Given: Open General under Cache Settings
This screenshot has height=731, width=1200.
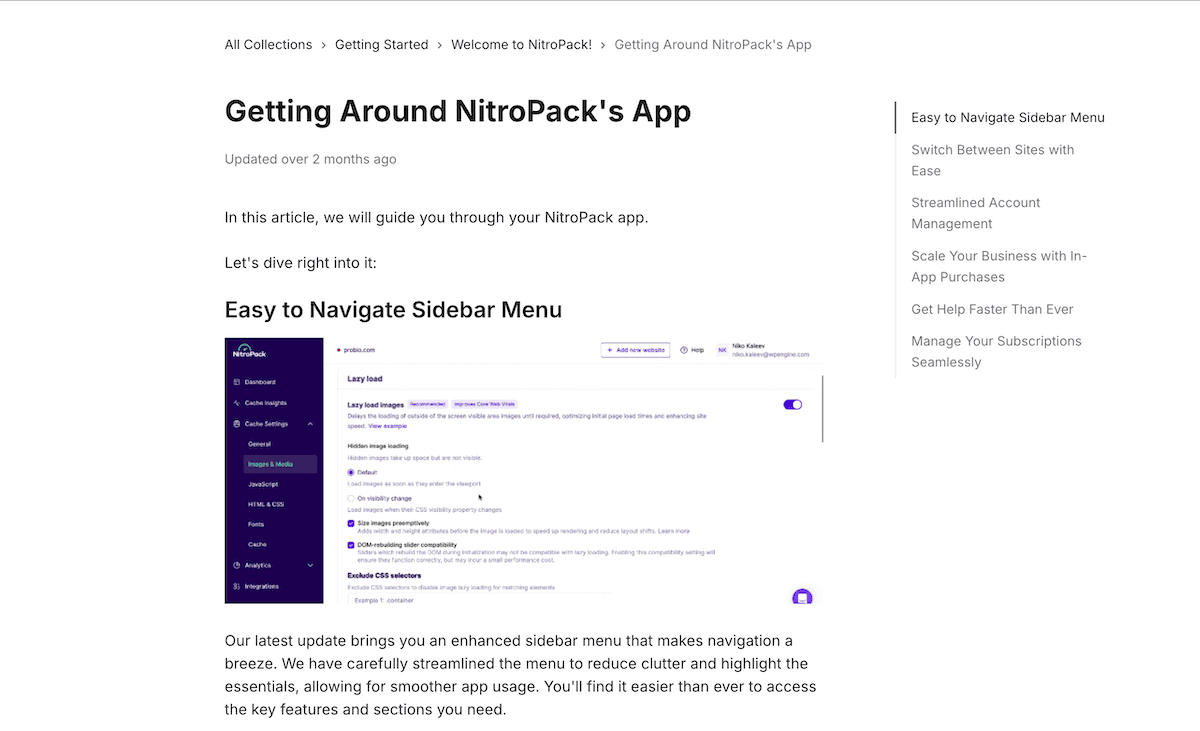Looking at the screenshot, I should click(259, 444).
